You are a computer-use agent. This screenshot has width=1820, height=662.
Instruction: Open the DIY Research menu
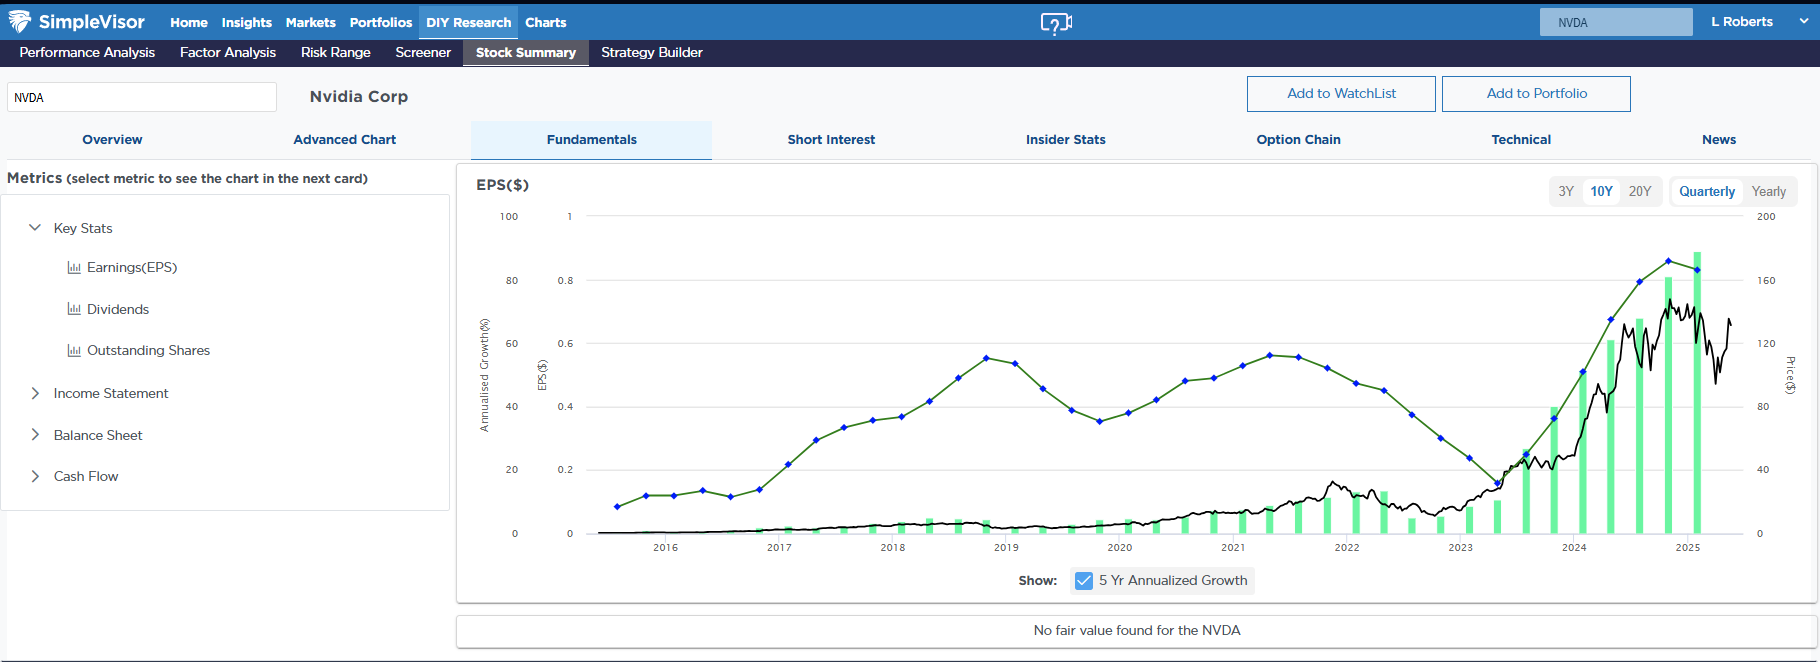(x=469, y=22)
